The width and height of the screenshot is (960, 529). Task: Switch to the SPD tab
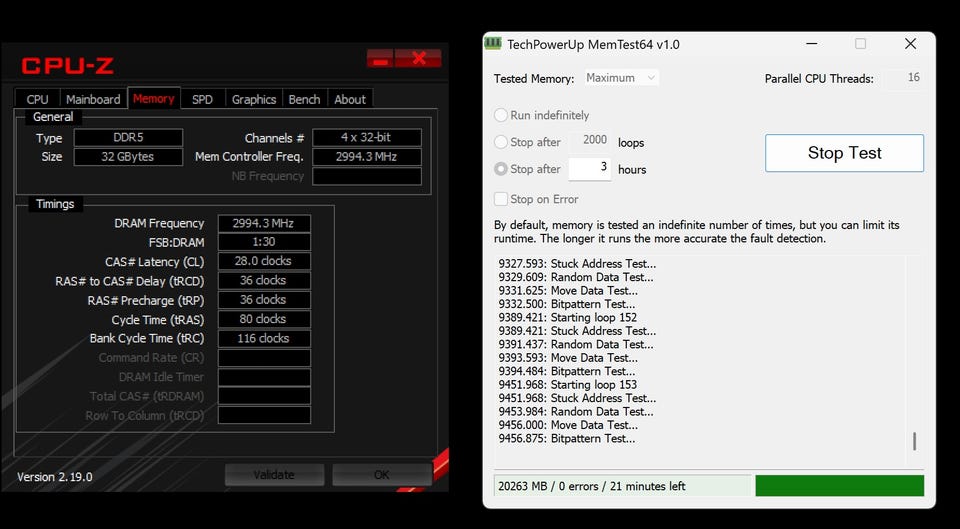pyautogui.click(x=203, y=99)
